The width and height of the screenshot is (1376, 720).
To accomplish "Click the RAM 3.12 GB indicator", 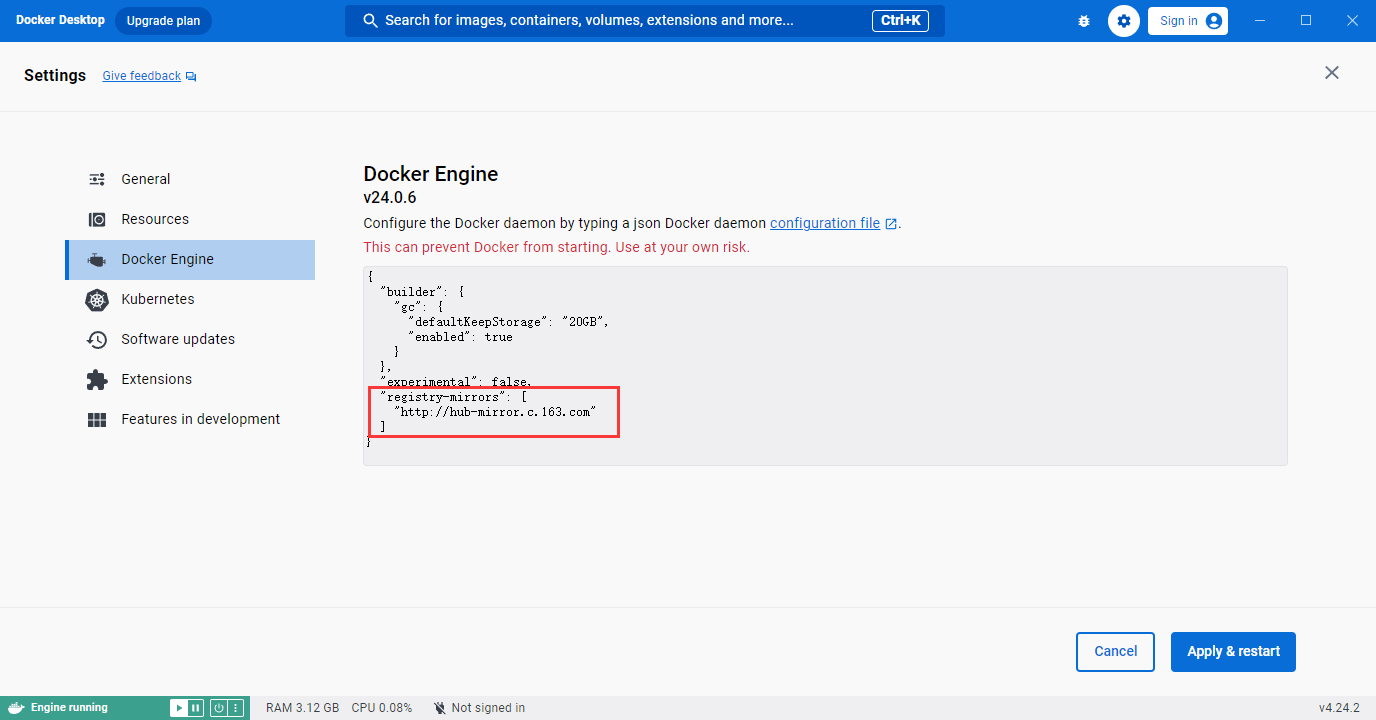I will 302,708.
